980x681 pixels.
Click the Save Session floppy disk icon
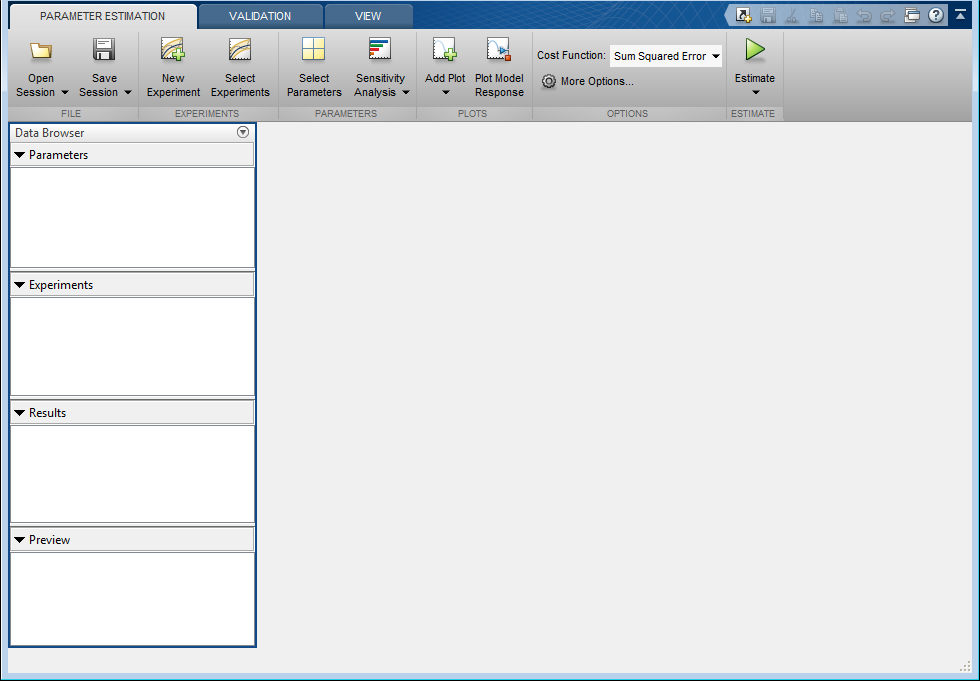[104, 49]
